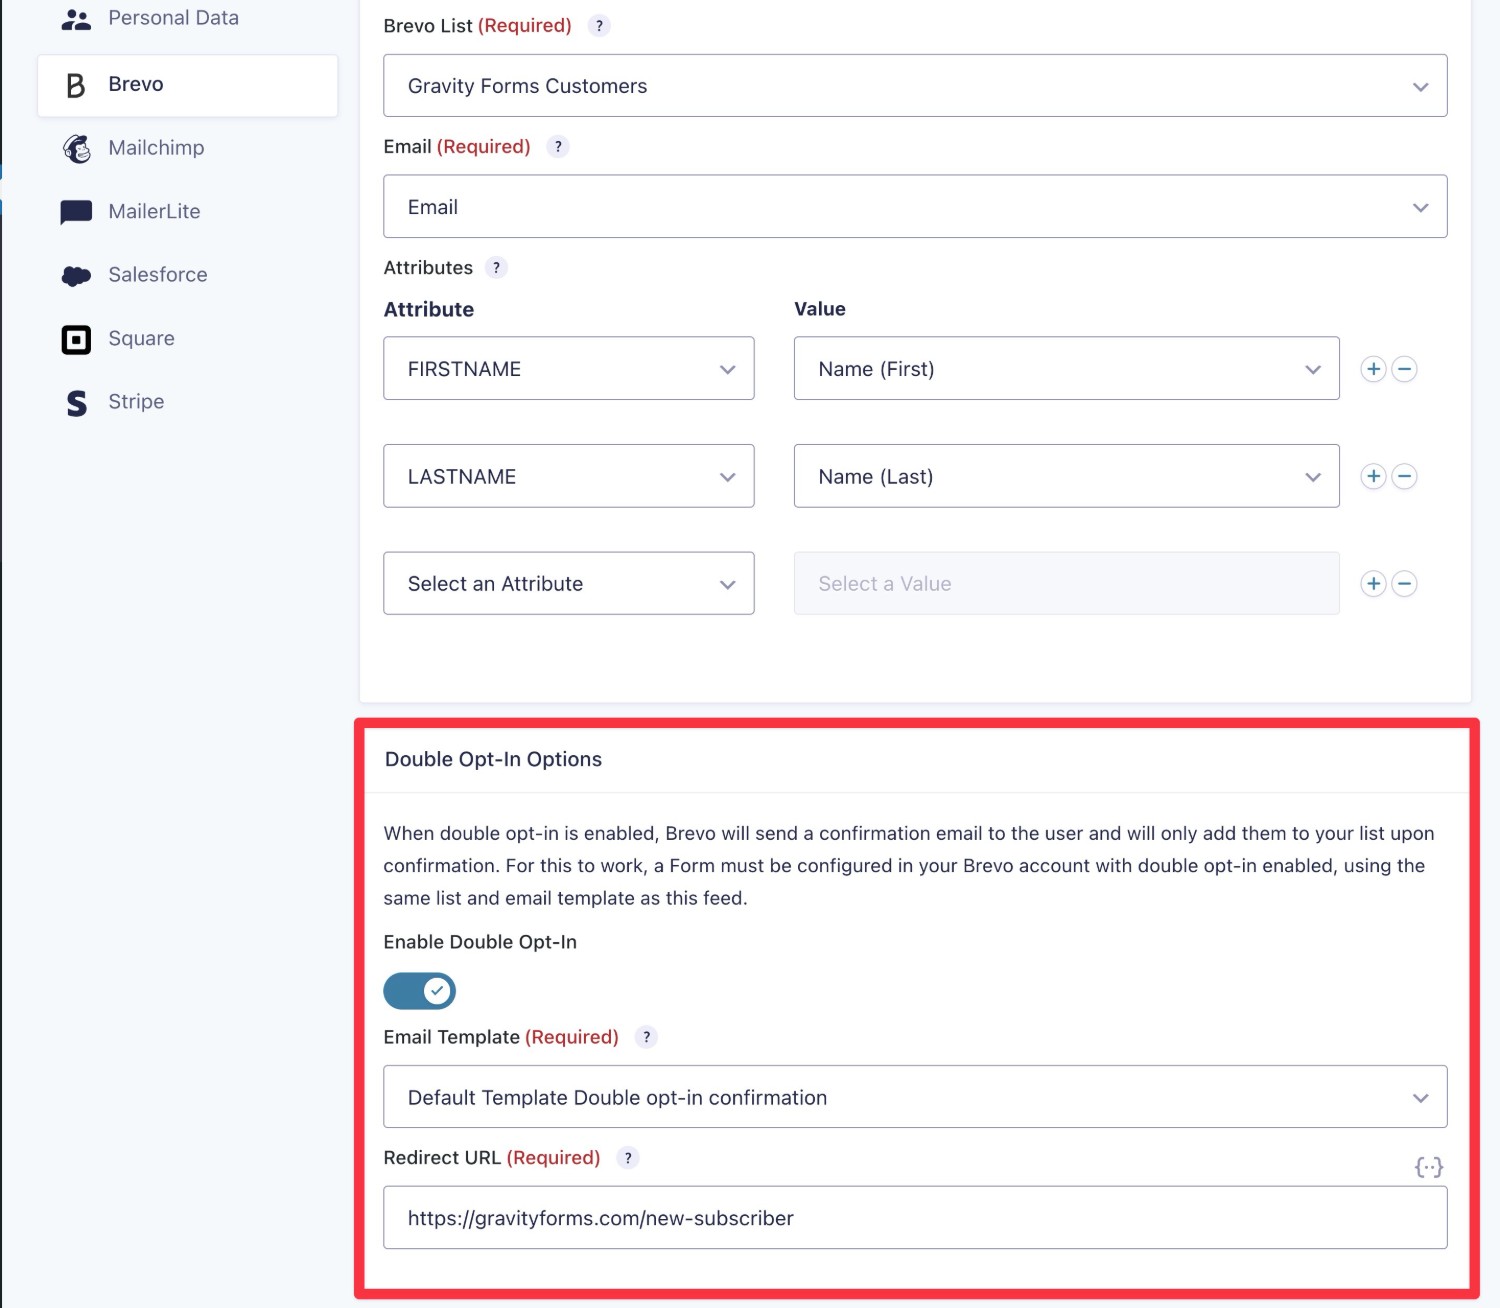
Task: Click the Personal Data people icon
Action: pyautogui.click(x=76, y=19)
